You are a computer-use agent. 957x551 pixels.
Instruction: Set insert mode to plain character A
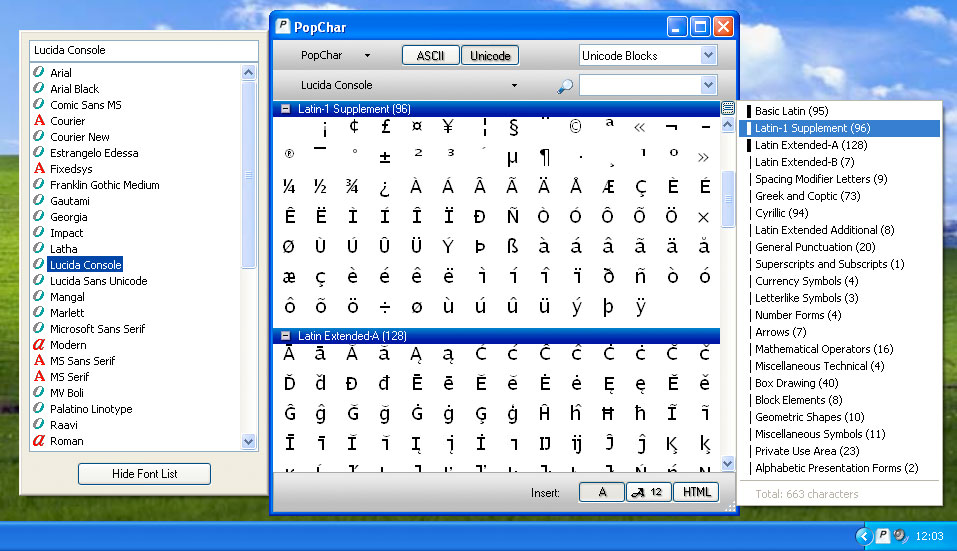point(602,492)
